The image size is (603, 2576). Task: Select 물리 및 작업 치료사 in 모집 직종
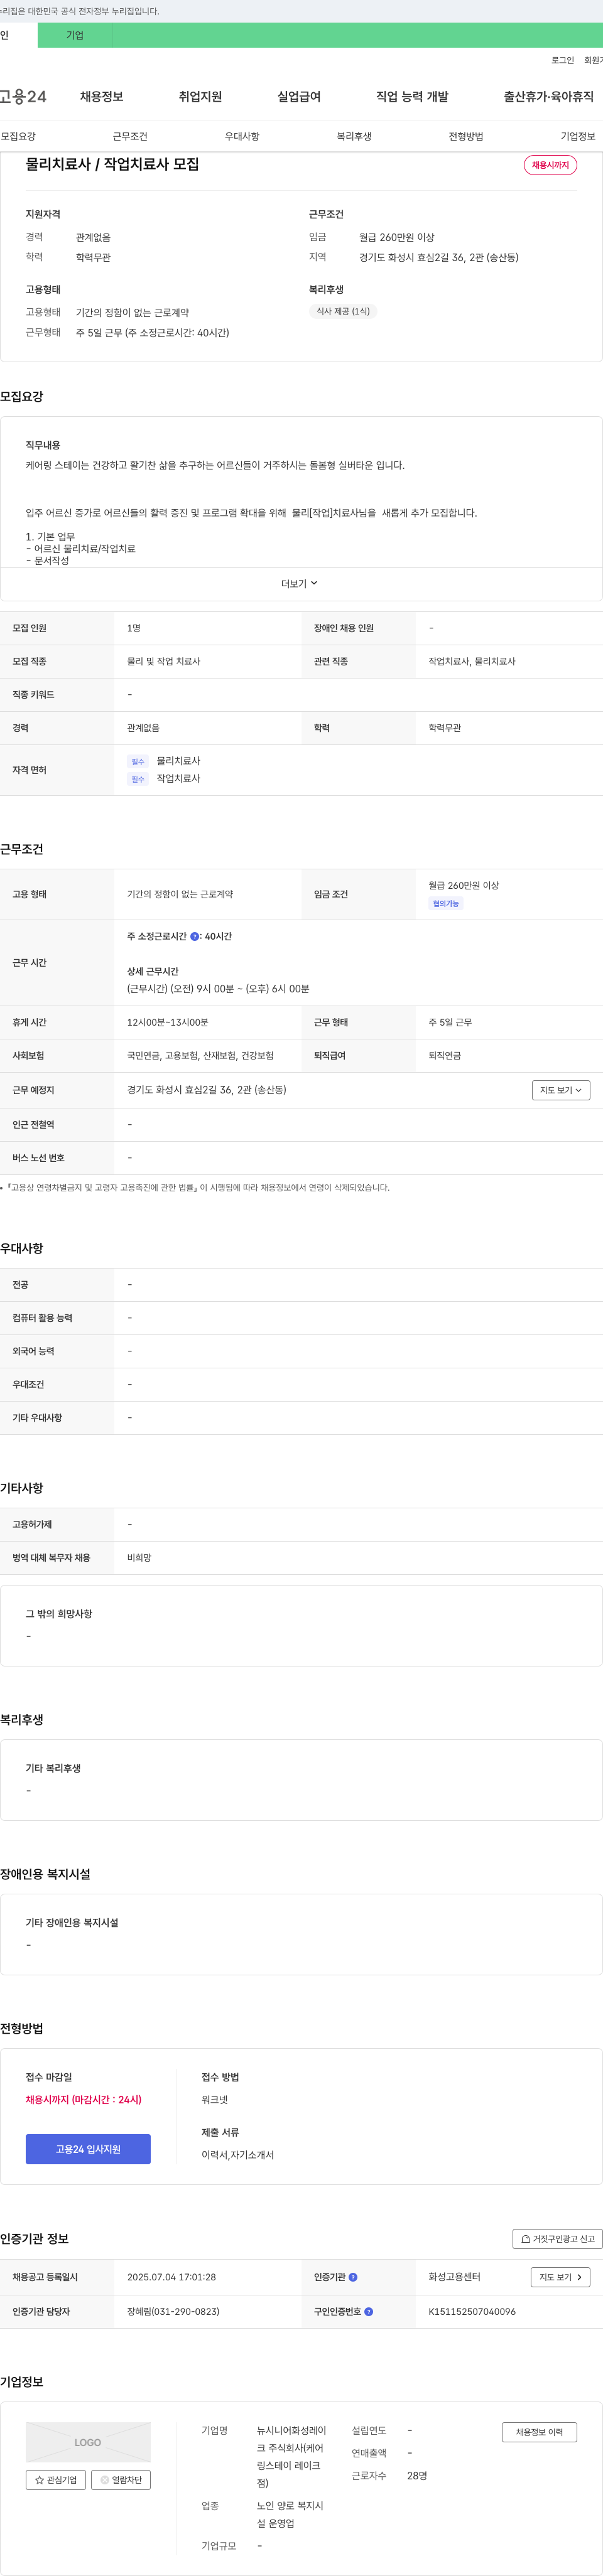163,661
